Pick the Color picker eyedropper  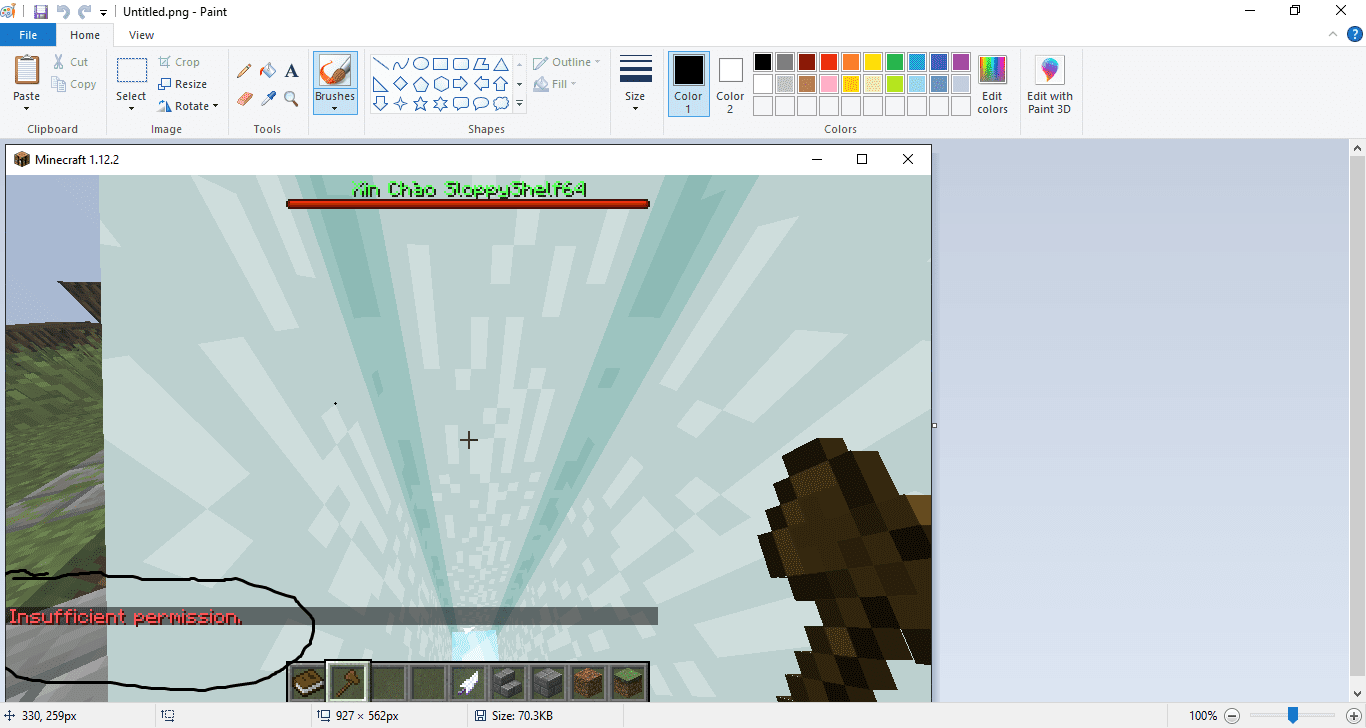click(x=268, y=98)
